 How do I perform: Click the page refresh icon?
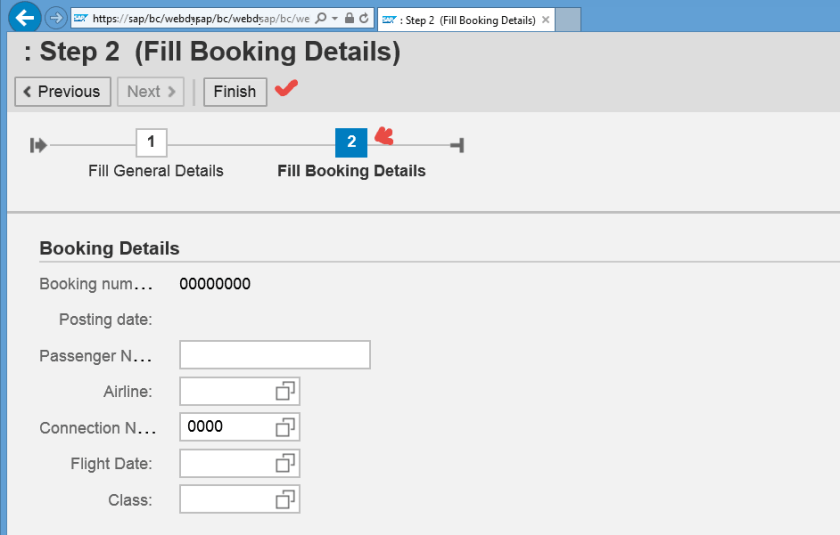tap(364, 18)
